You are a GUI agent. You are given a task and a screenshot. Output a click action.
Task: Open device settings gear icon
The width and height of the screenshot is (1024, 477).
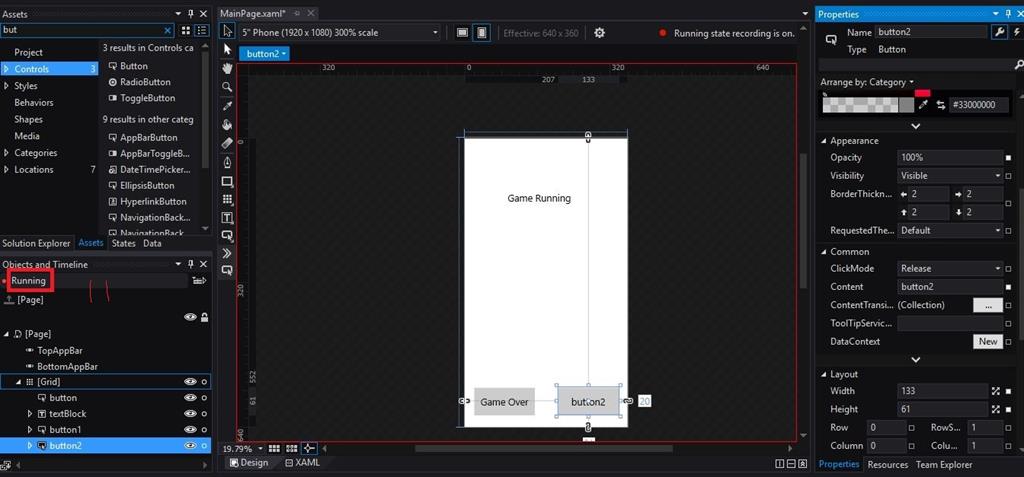click(599, 33)
